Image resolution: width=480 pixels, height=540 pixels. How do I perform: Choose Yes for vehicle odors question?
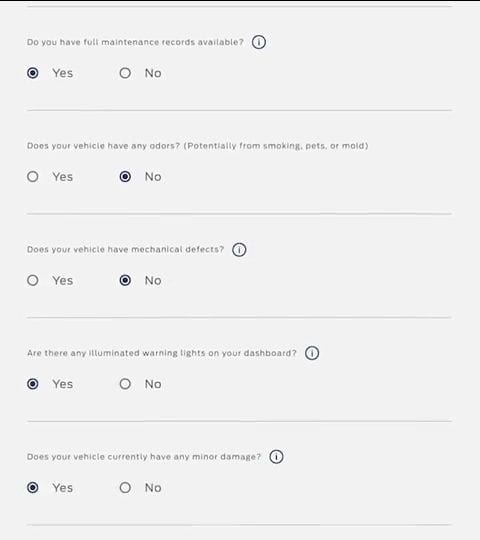click(33, 177)
